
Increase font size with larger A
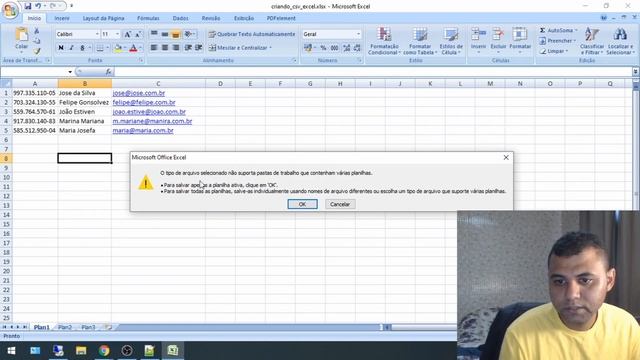[x=127, y=34]
